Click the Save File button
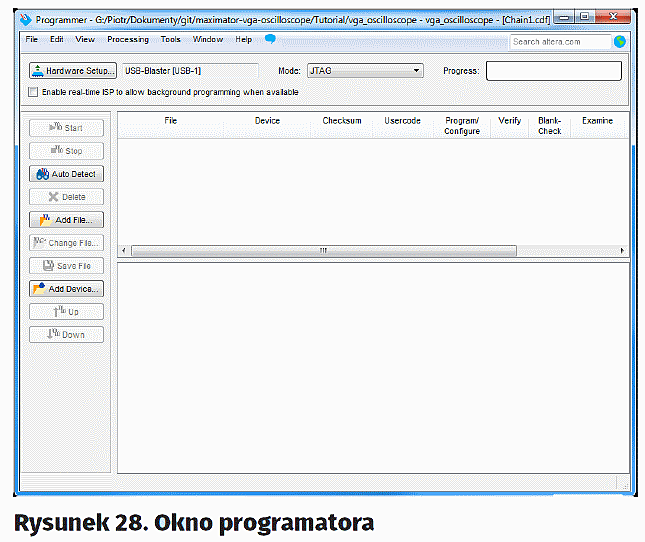 click(67, 266)
